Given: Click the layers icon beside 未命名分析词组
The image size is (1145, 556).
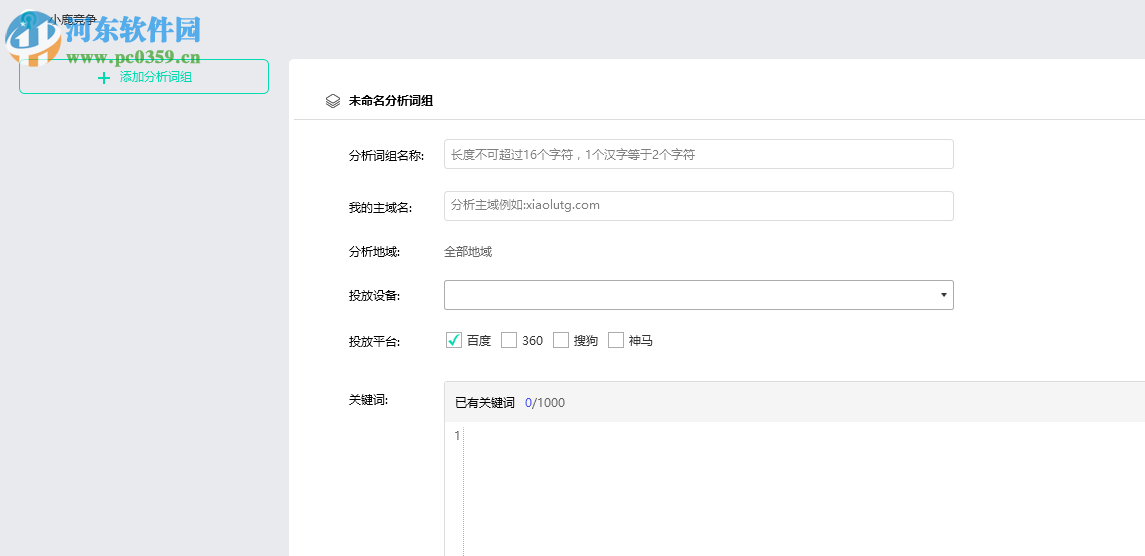Looking at the screenshot, I should pos(332,102).
